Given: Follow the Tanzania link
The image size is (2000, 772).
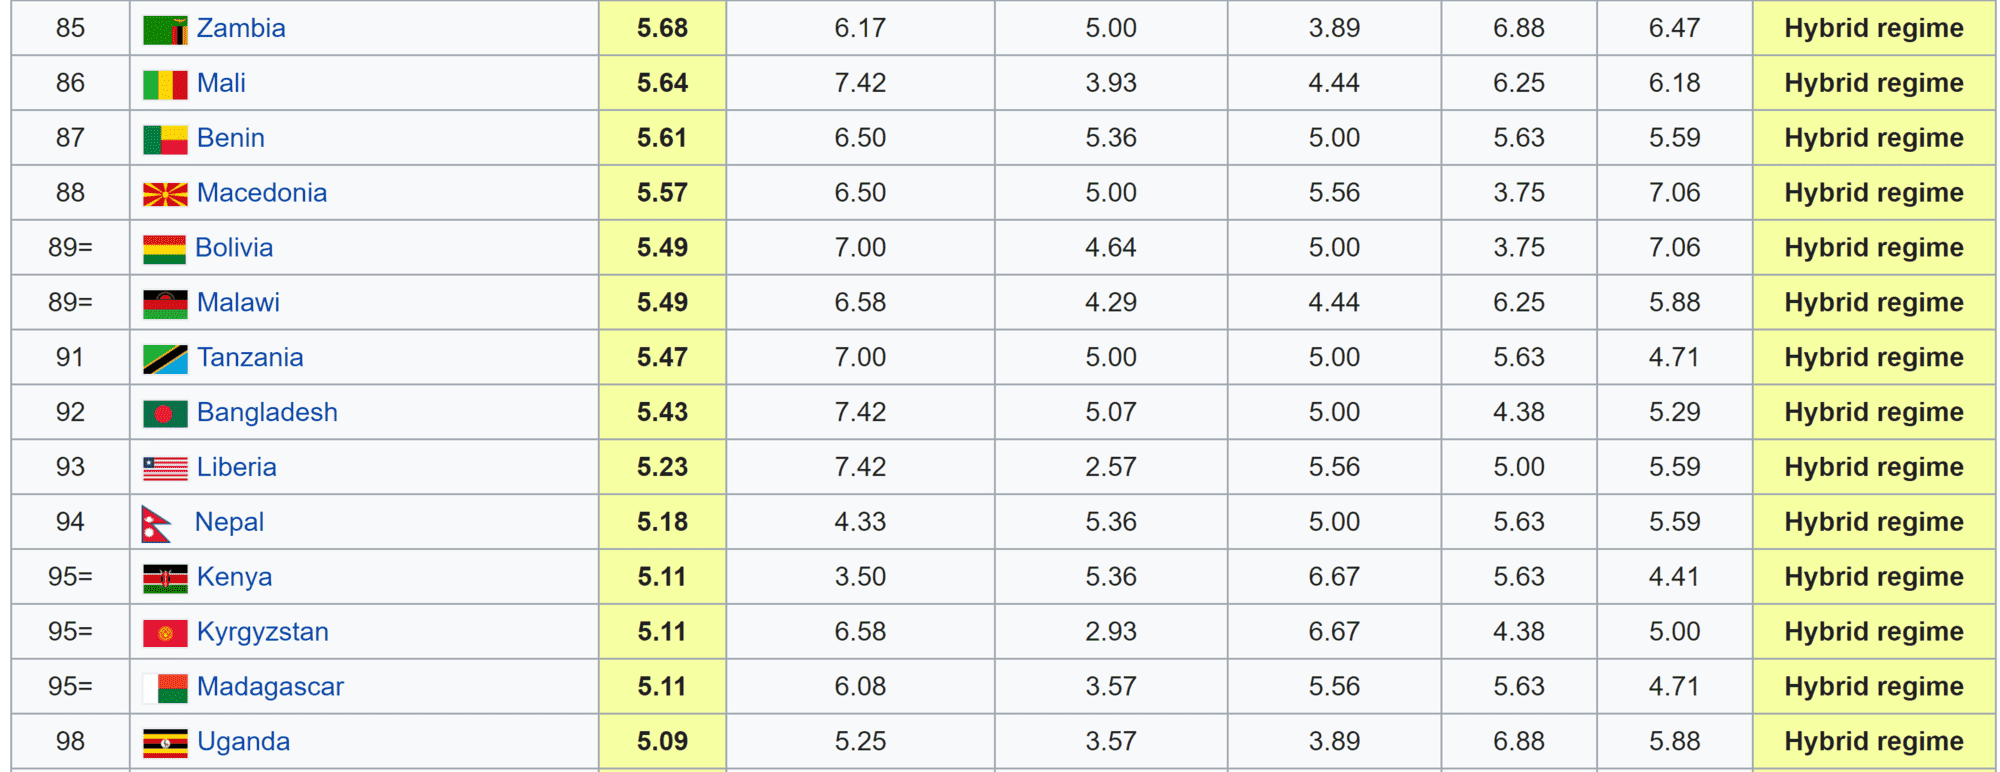Looking at the screenshot, I should (x=250, y=358).
